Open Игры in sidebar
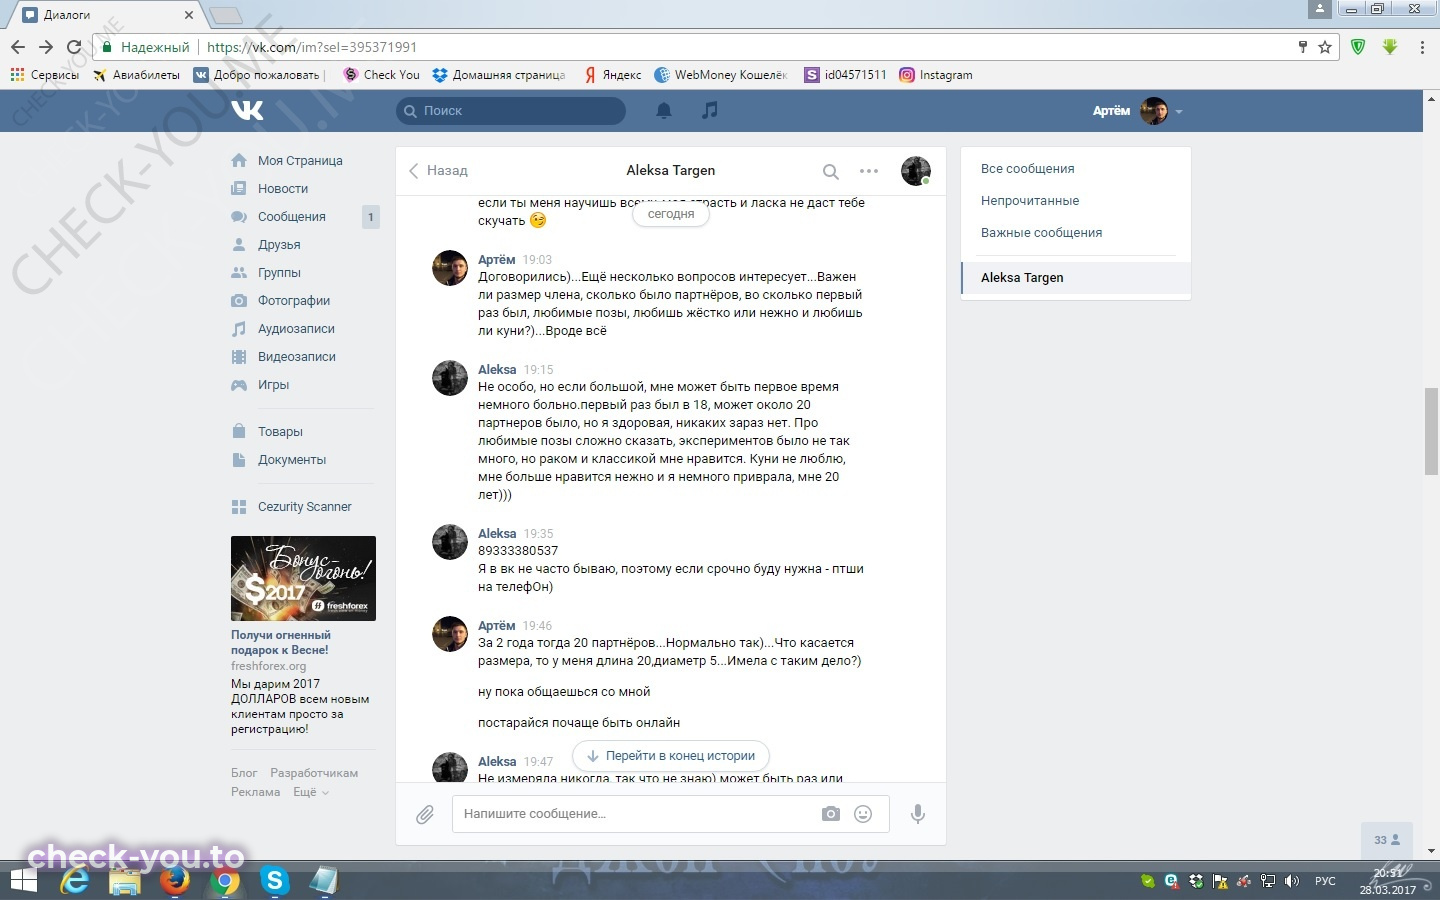This screenshot has height=900, width=1440. (x=273, y=385)
